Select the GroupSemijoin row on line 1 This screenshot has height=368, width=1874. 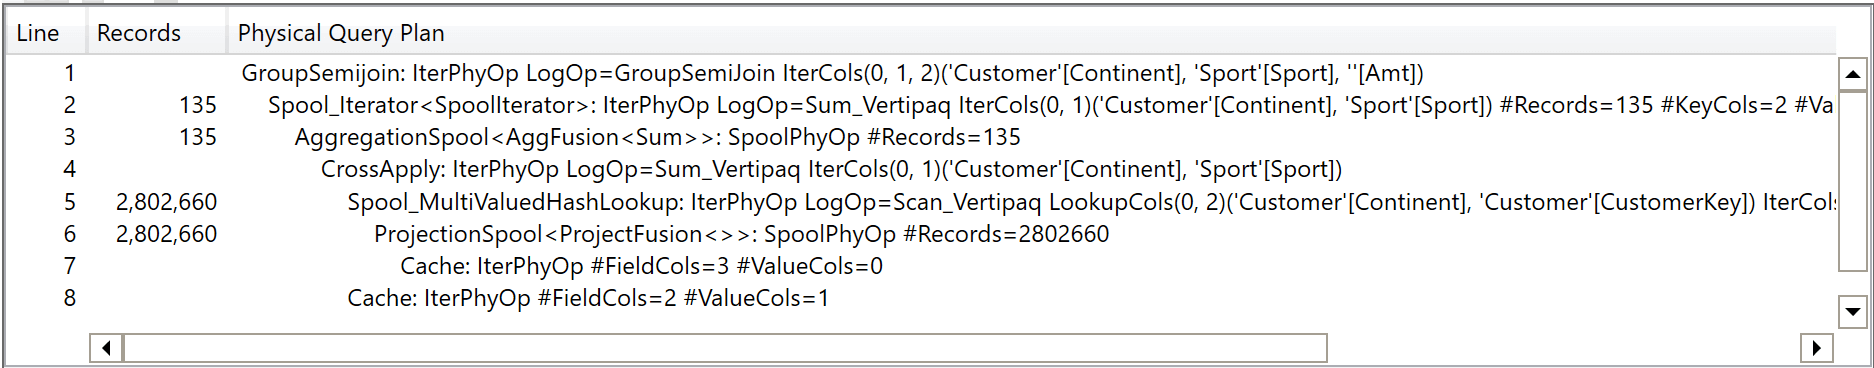coord(920,73)
